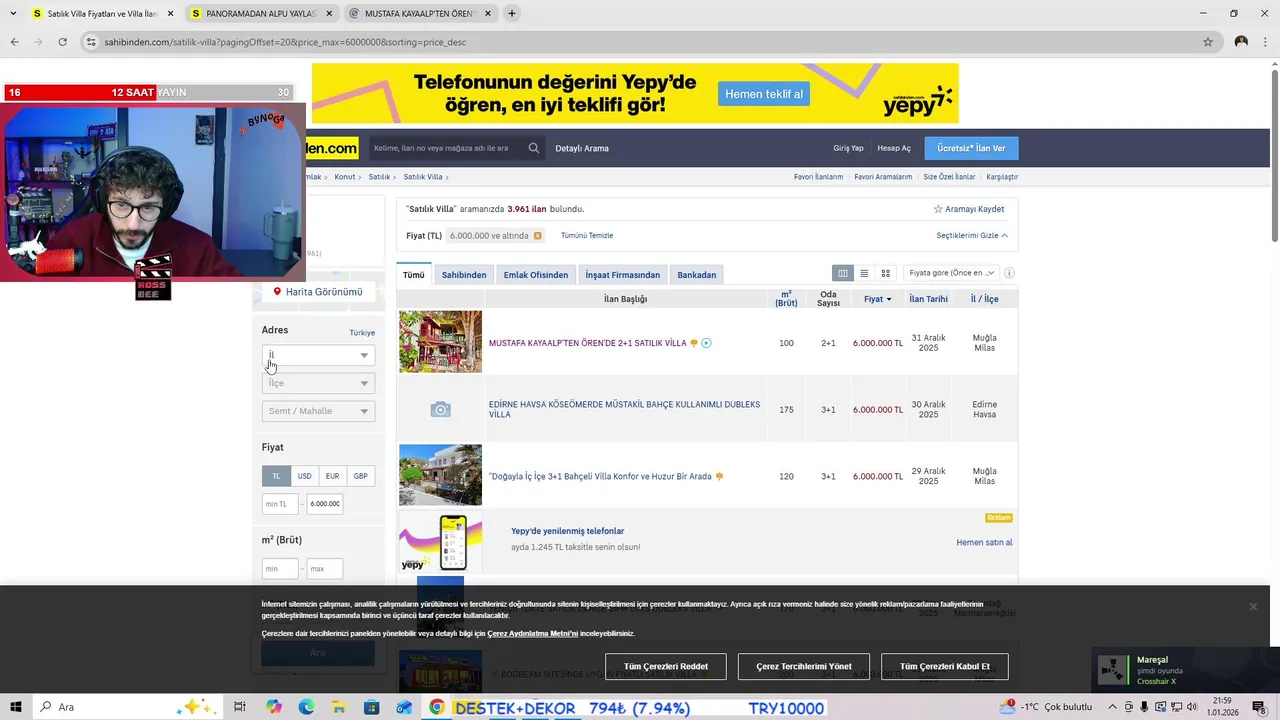The image size is (1280, 720).
Task: Select the Emlak Ofisinden tab
Action: pyautogui.click(x=536, y=275)
